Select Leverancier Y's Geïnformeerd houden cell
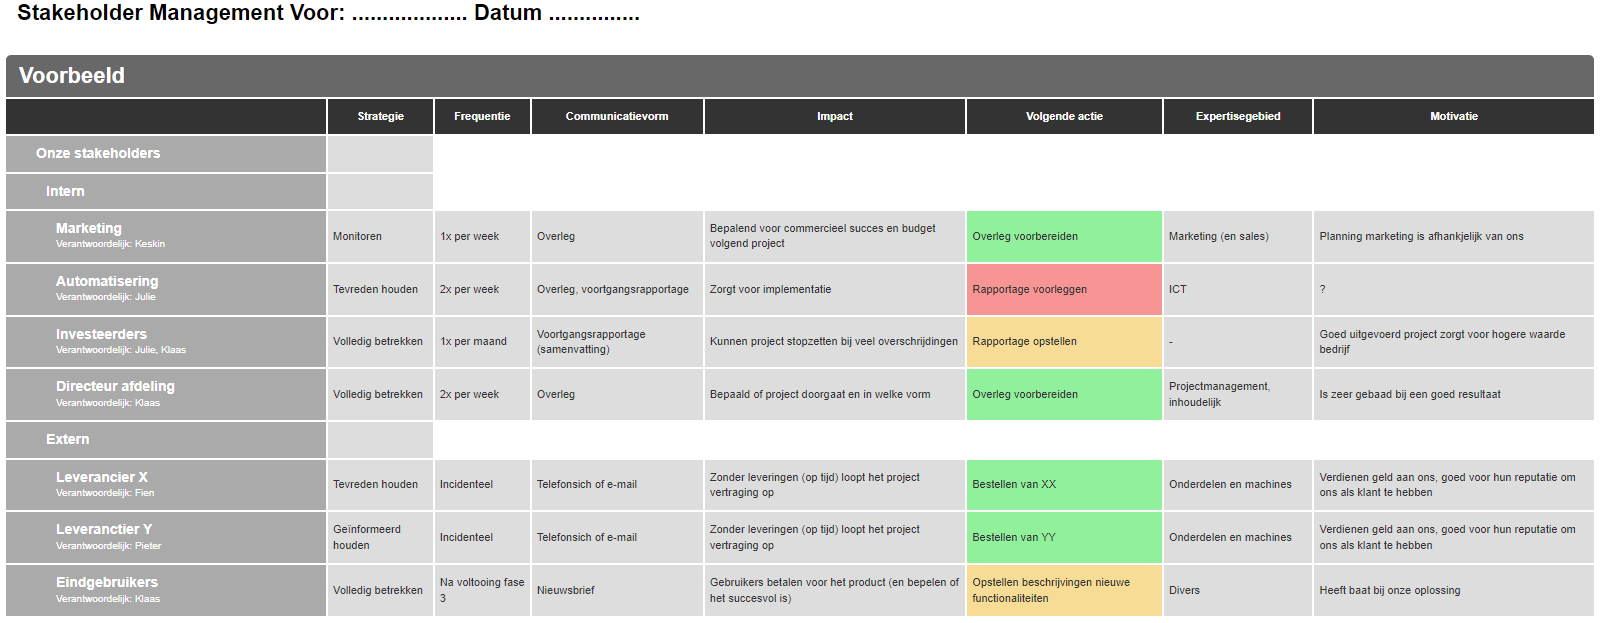This screenshot has height=623, width=1601. tap(379, 537)
